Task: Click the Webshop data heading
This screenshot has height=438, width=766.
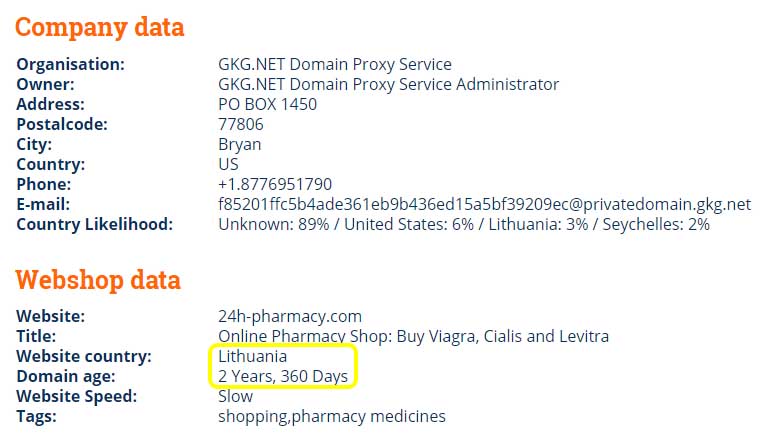Action: tap(98, 280)
